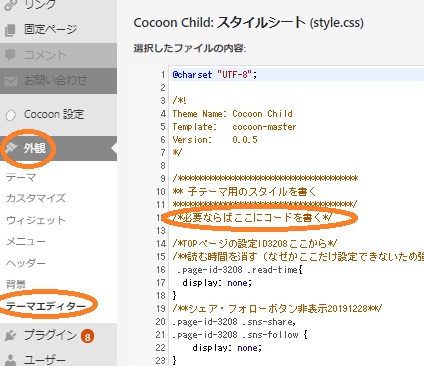
Task: Click the envelope icon for お問い合わせ
Action: (x=11, y=81)
